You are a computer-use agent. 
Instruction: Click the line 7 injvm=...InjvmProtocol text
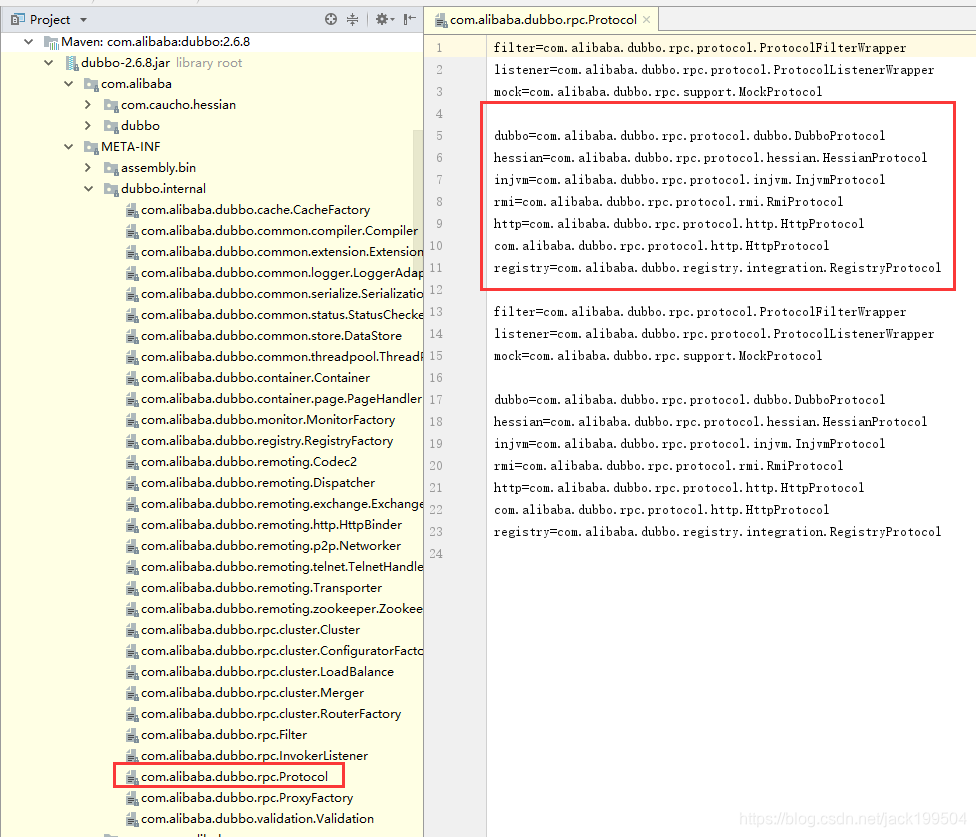[689, 180]
